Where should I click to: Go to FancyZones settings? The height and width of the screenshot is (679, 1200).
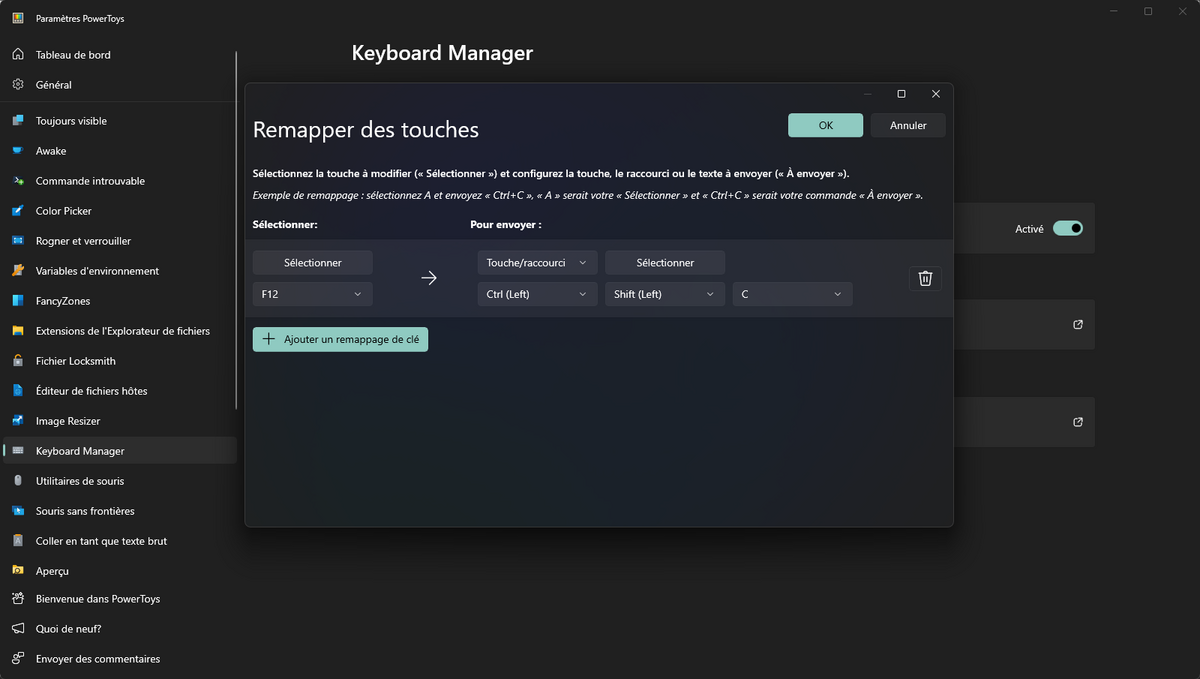click(x=120, y=301)
